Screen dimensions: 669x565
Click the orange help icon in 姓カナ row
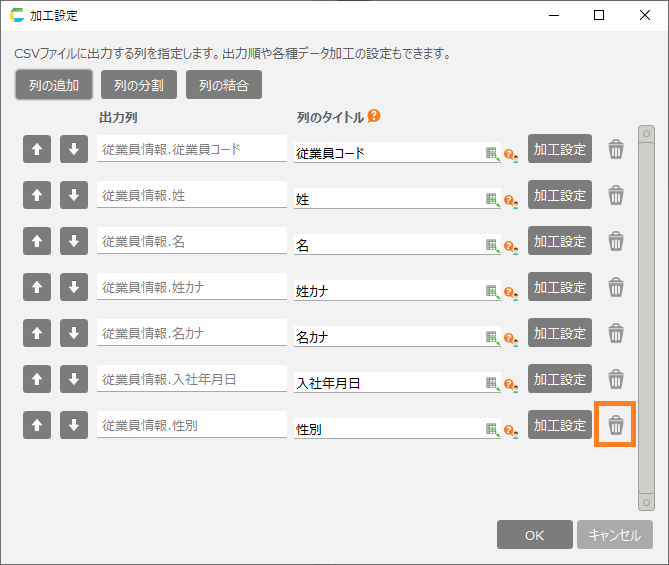click(x=509, y=292)
